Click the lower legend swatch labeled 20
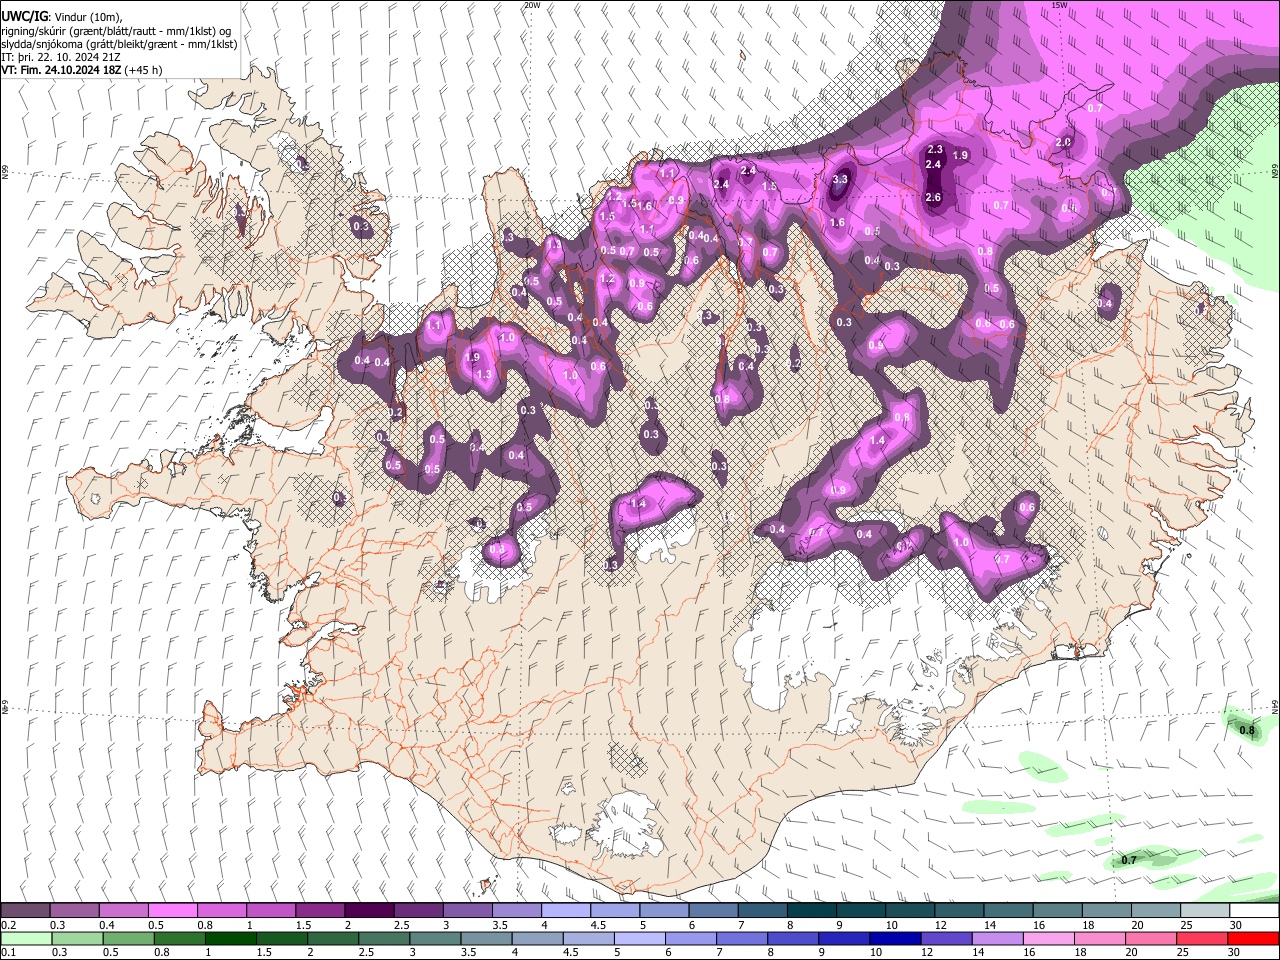This screenshot has width=1280, height=960. tap(1150, 938)
